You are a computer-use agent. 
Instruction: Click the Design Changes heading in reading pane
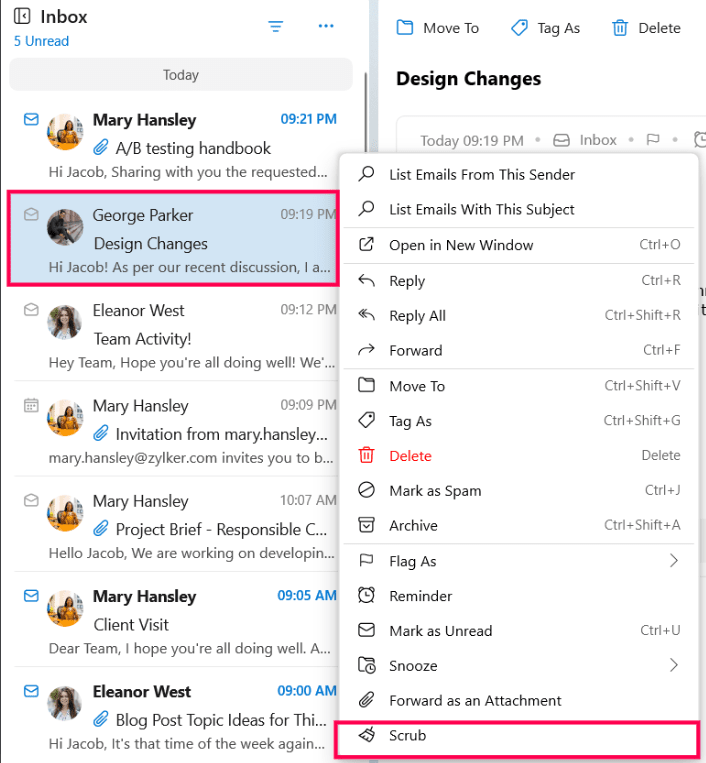pyautogui.click(x=469, y=79)
